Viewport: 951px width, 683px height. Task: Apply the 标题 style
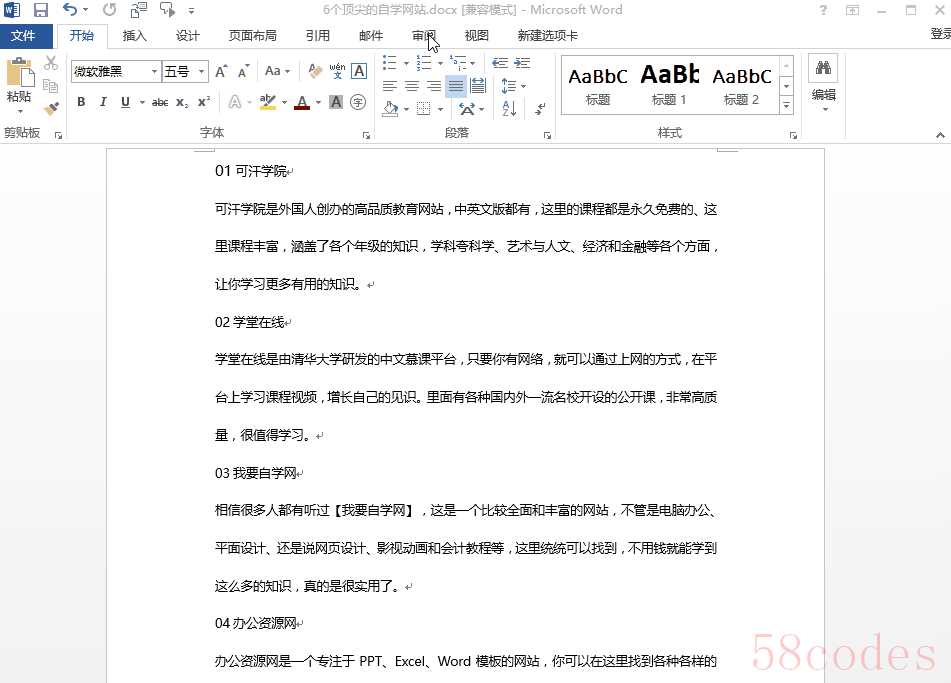pyautogui.click(x=597, y=85)
